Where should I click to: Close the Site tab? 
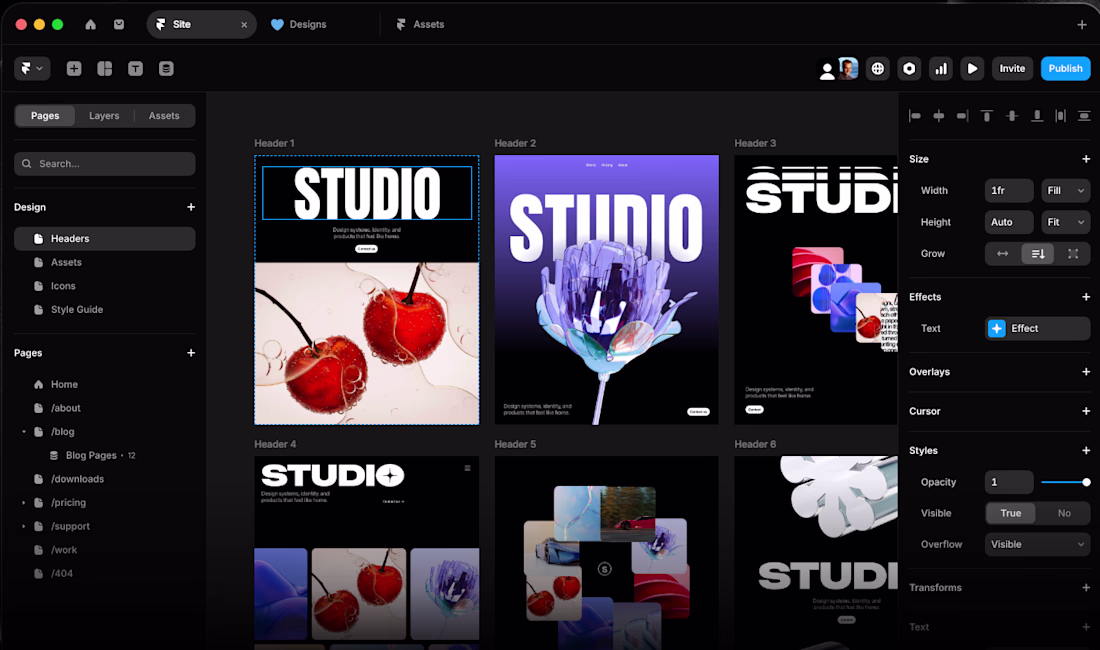click(244, 25)
